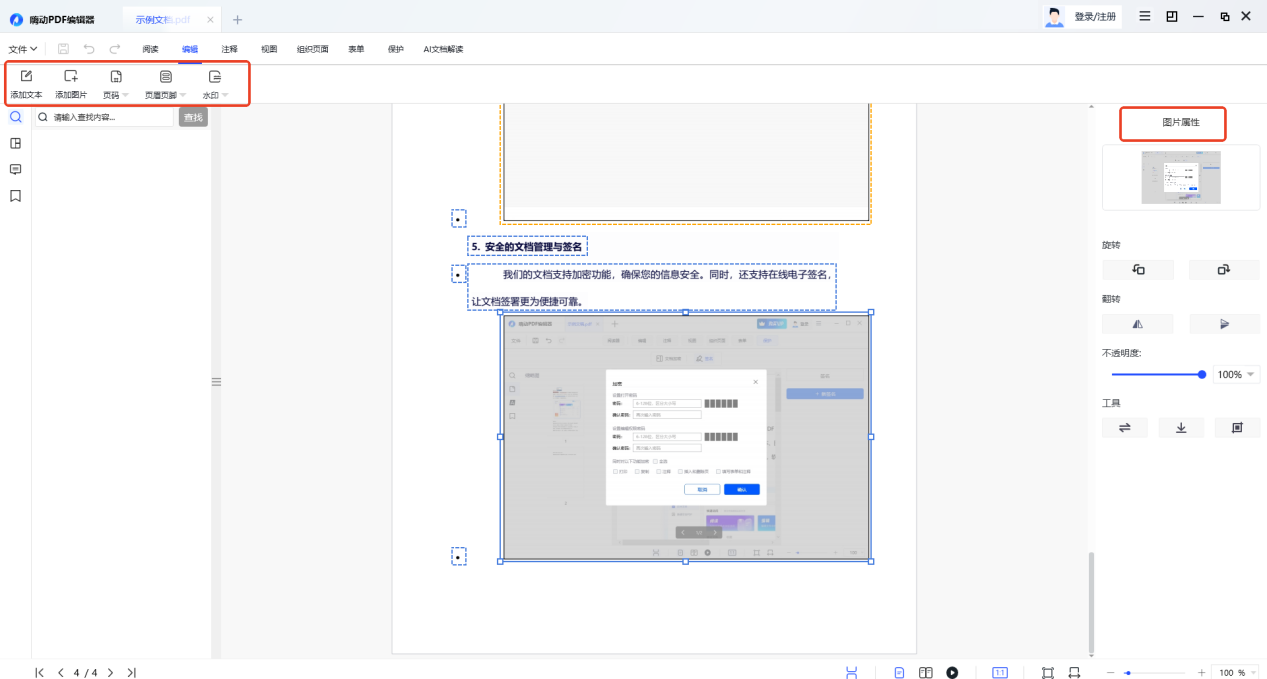The image size is (1267, 679).
Task: Click the zoom in plus button
Action: 1201,673
